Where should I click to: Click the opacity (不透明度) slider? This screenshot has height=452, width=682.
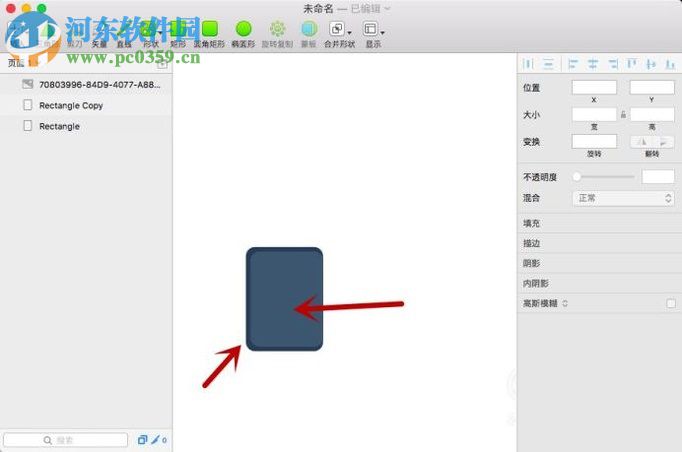[603, 177]
